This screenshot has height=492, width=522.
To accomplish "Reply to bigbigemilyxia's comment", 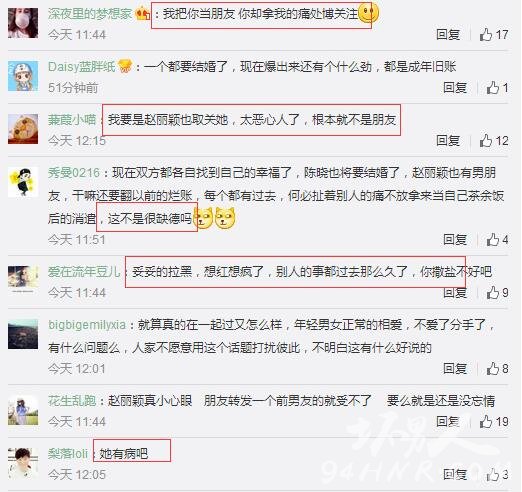I will [x=455, y=368].
